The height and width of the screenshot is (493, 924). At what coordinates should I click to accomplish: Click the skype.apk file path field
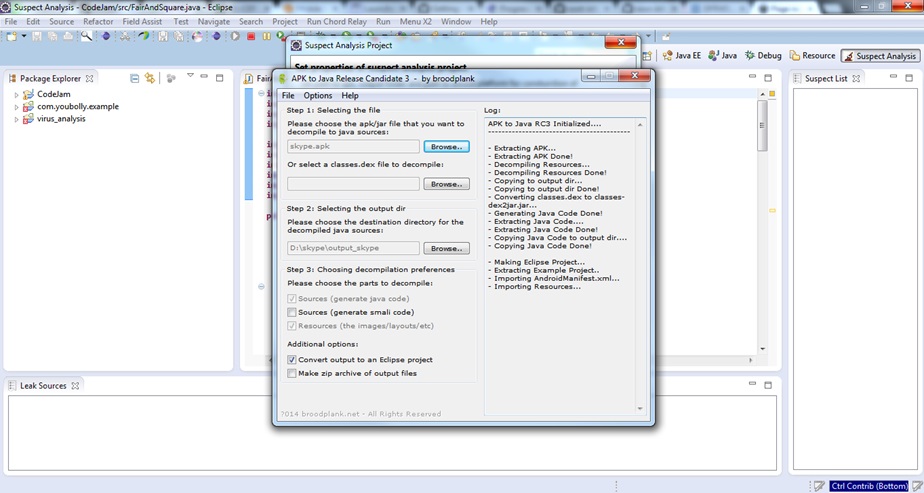[x=354, y=146]
